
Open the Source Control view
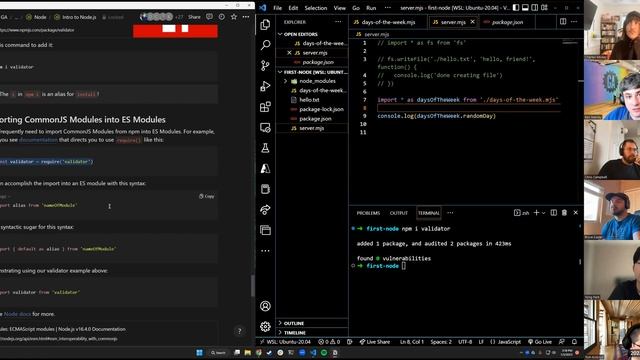coord(265,65)
